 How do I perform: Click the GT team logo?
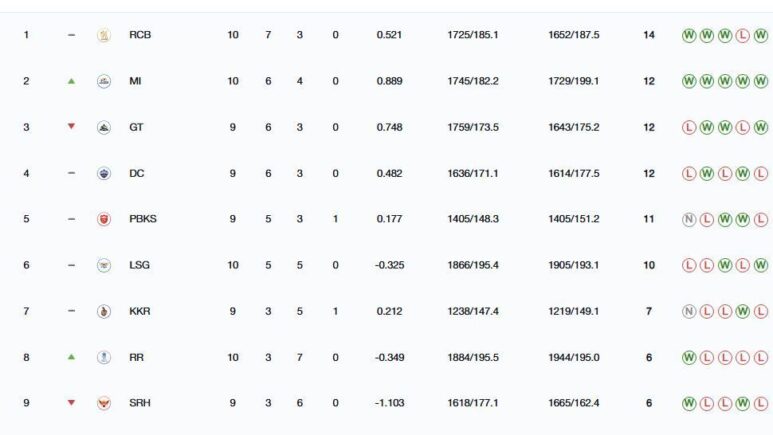pyautogui.click(x=102, y=127)
